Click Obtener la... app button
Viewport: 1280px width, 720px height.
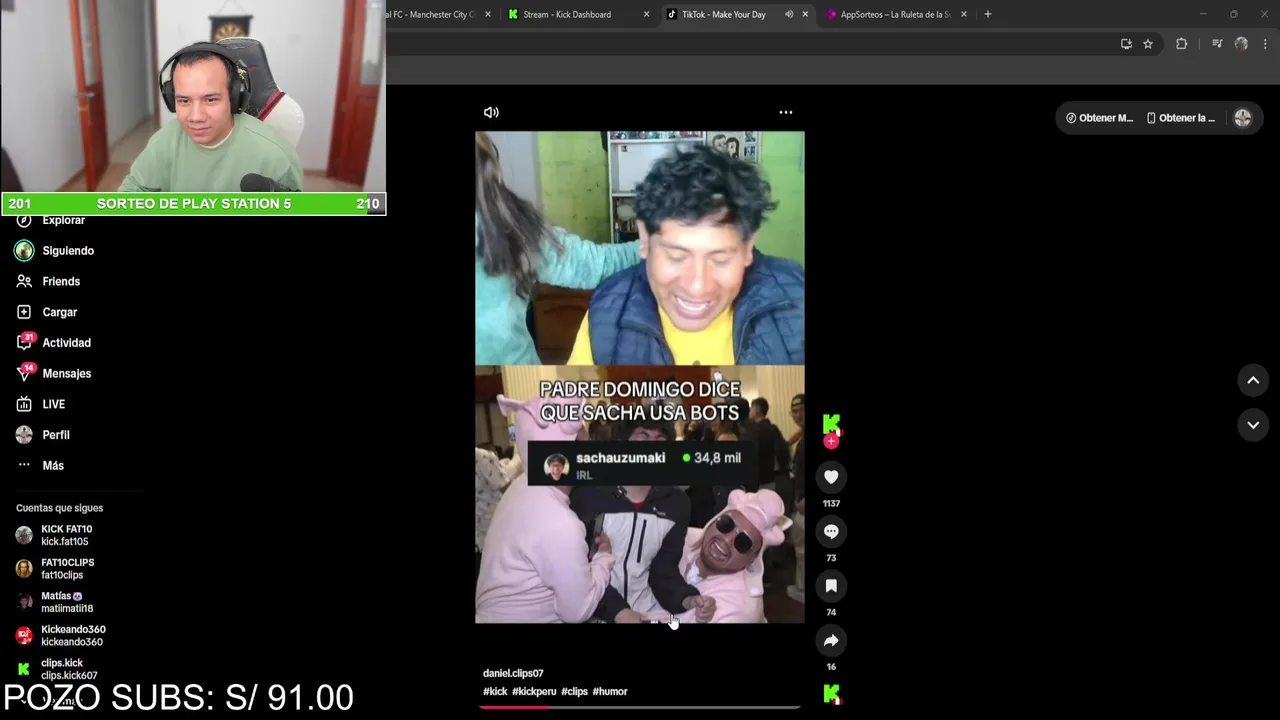point(1181,118)
